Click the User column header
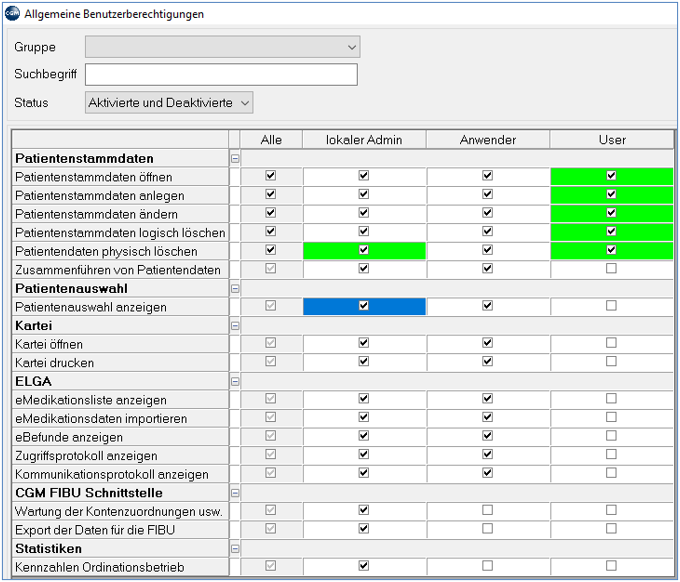The image size is (680, 582). [x=612, y=140]
